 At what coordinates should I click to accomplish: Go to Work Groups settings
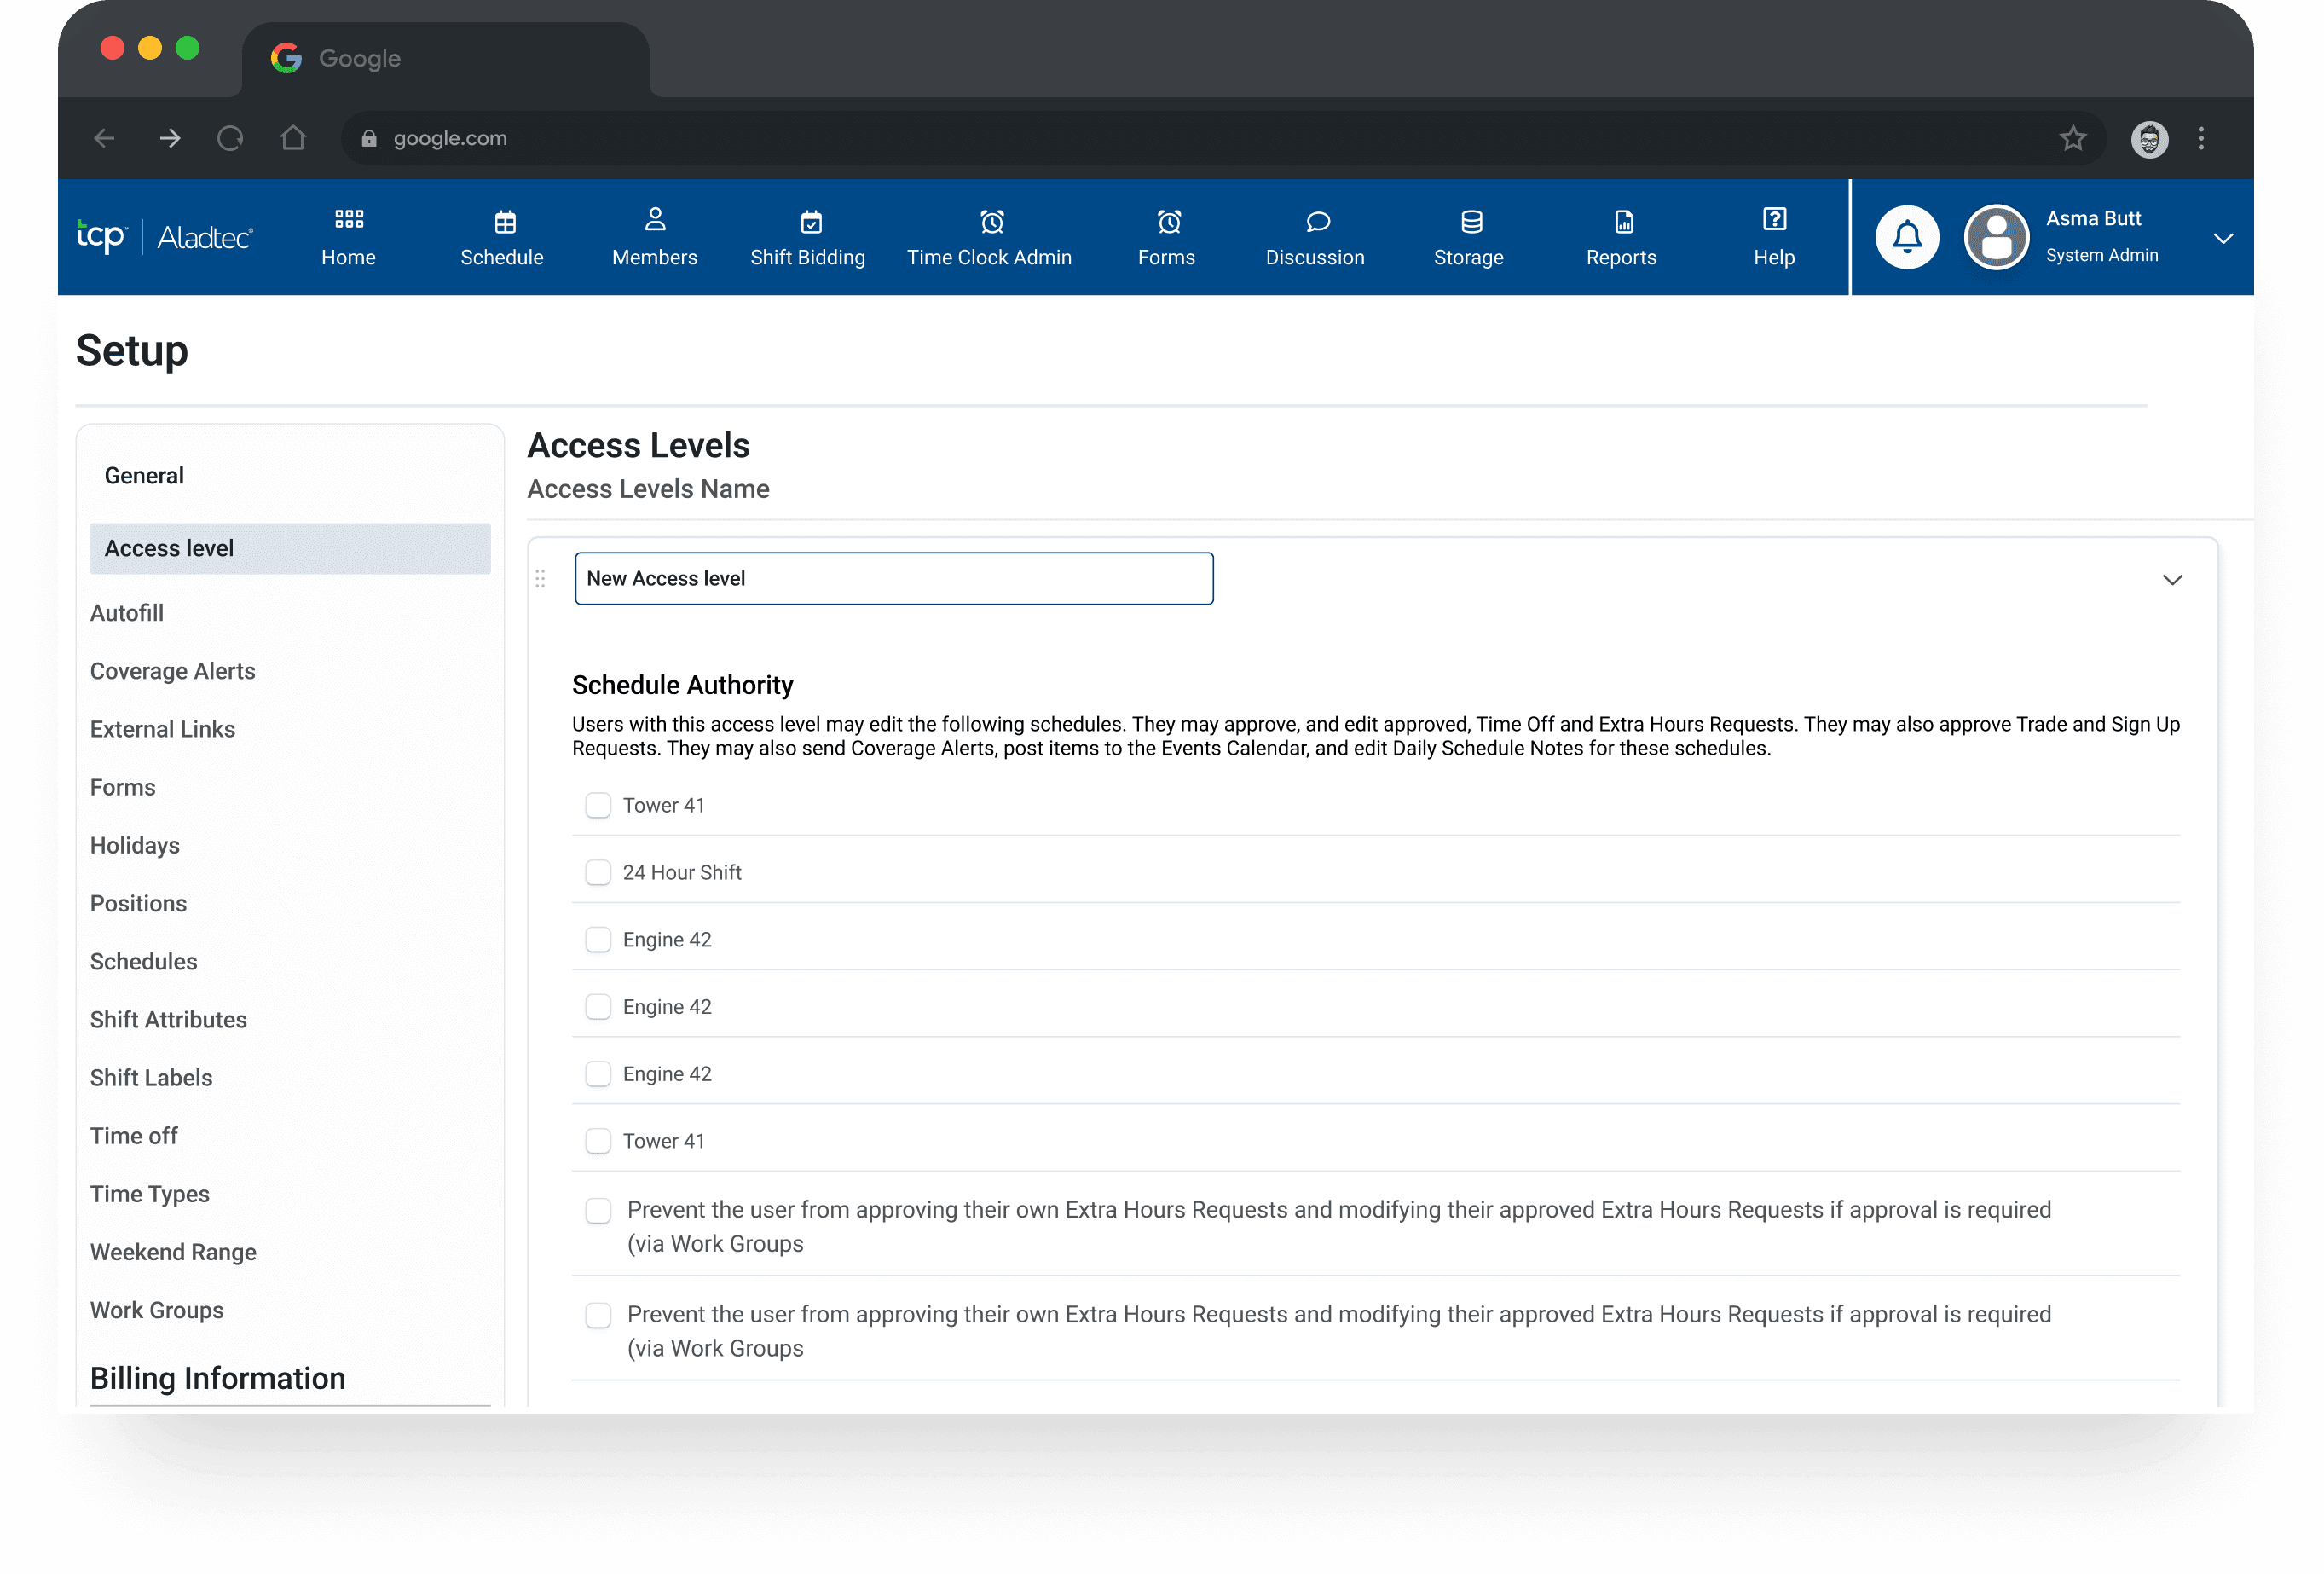156,1310
